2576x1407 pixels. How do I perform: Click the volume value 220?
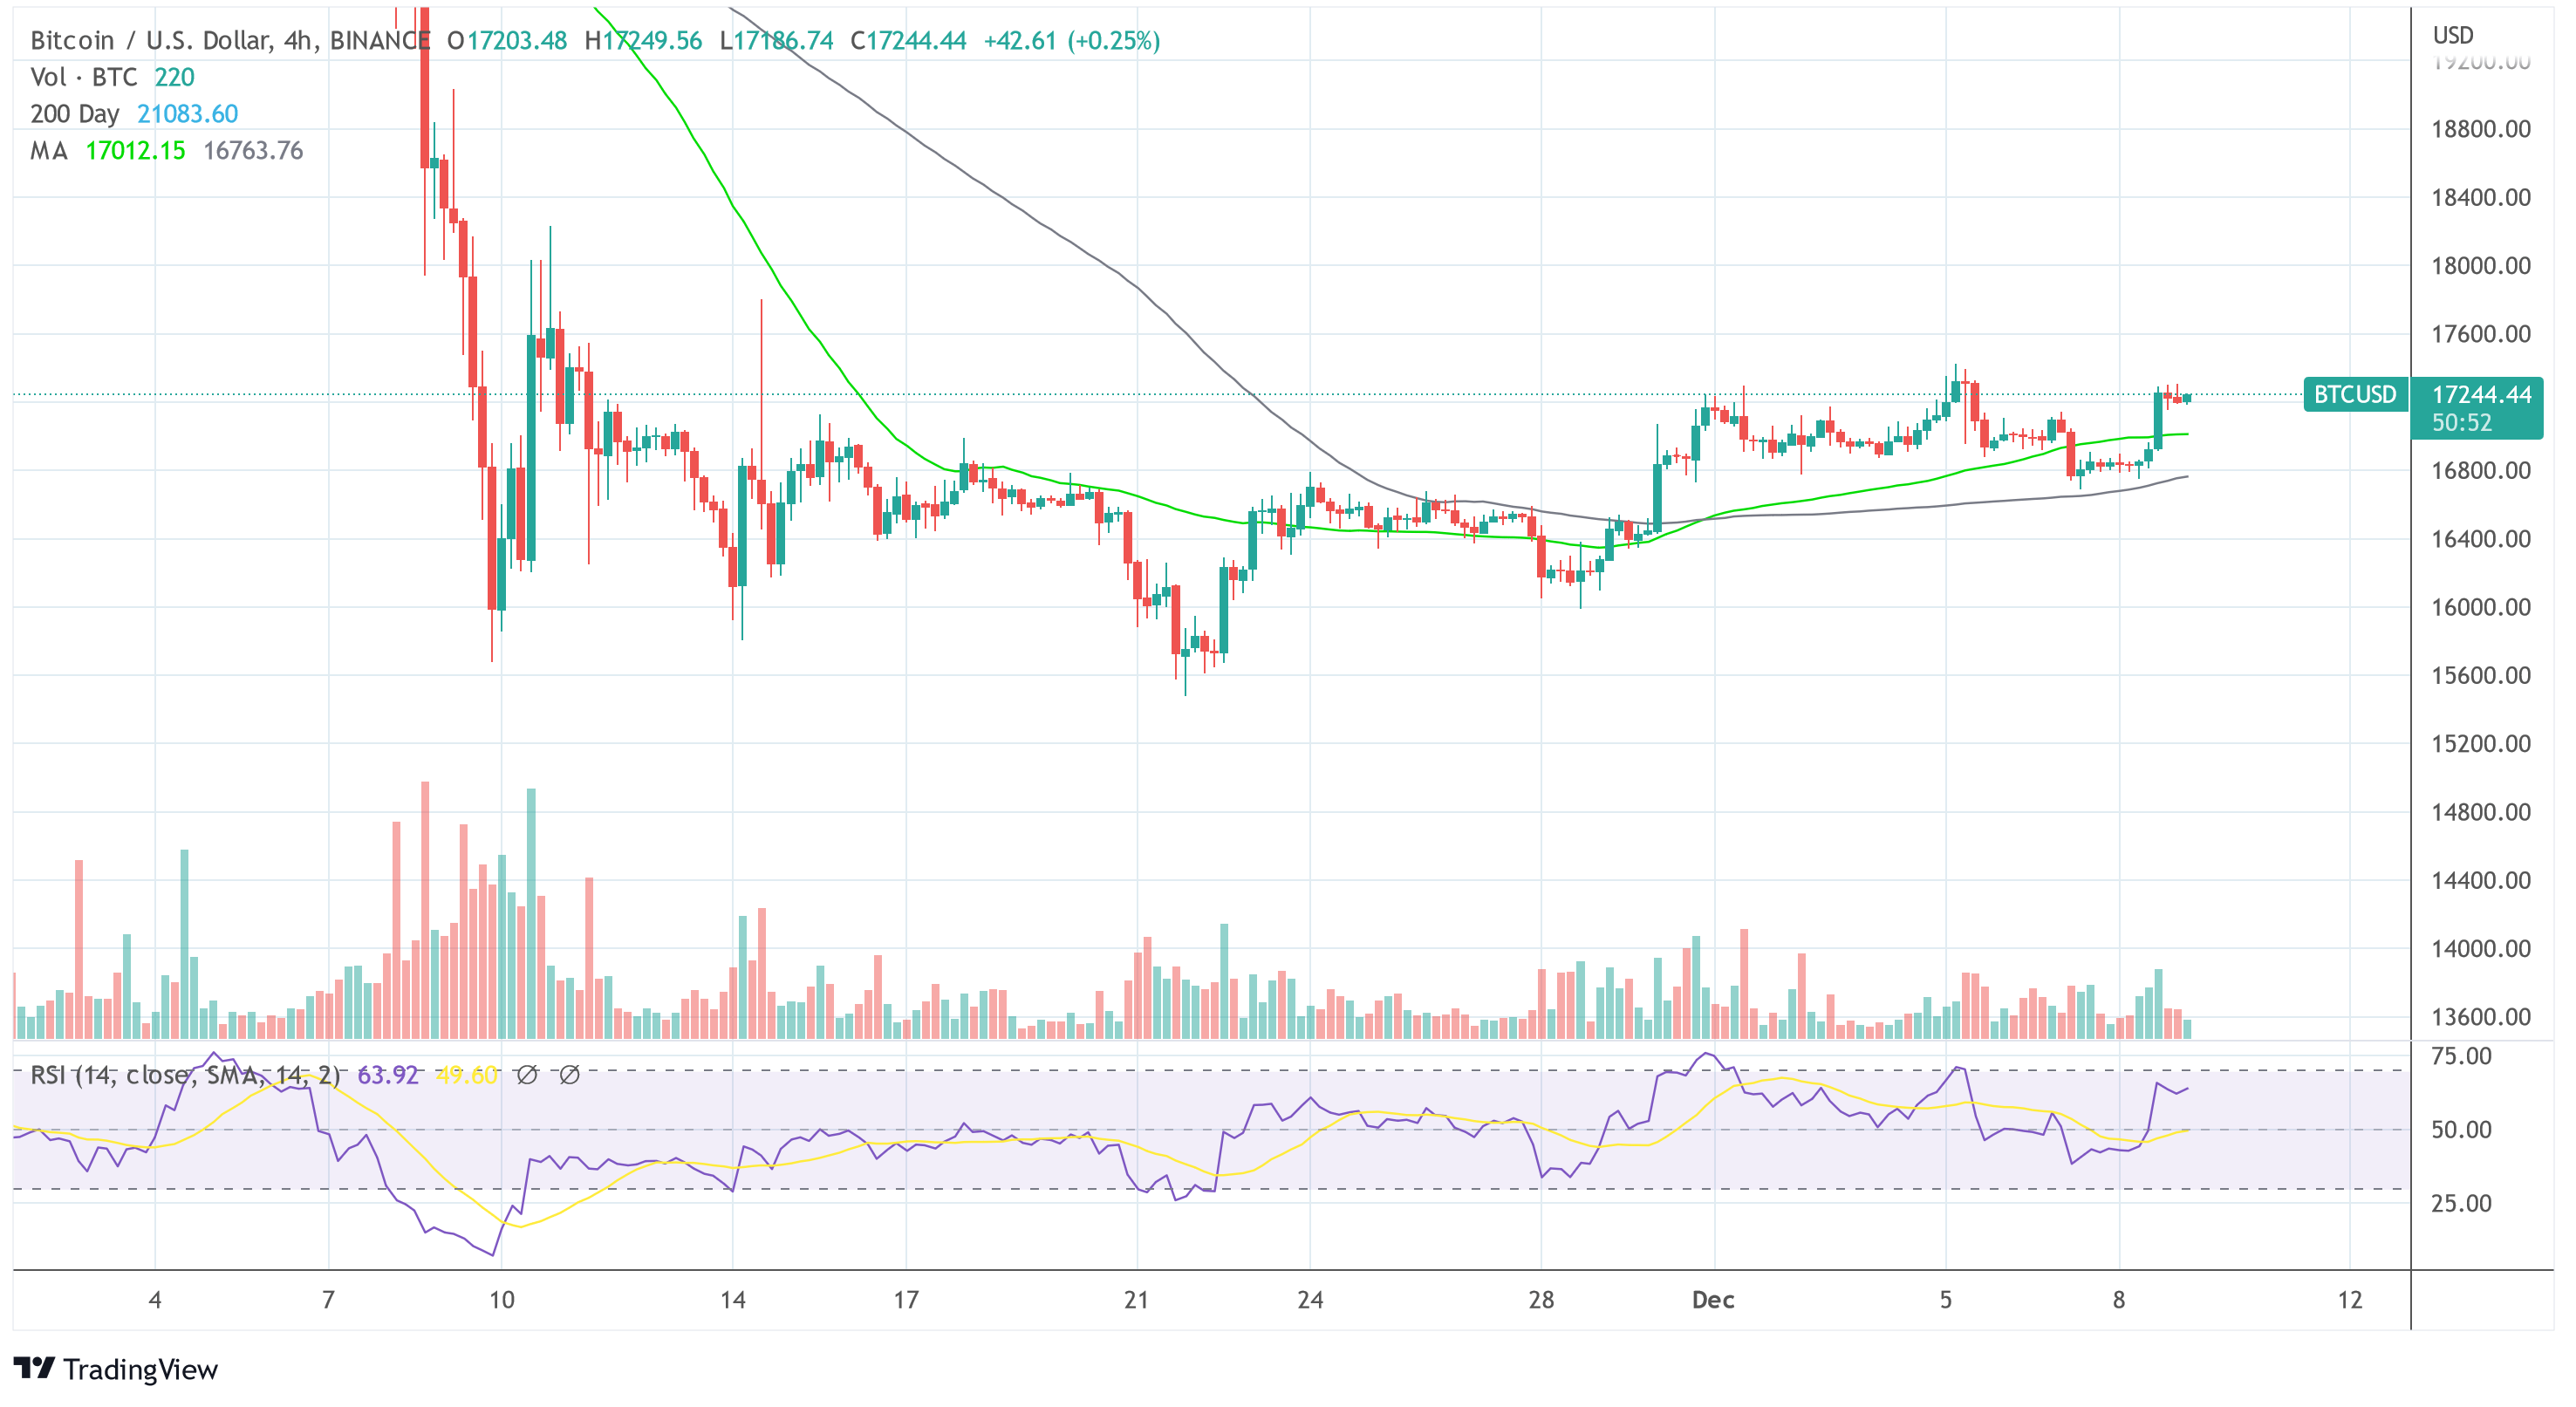pos(174,77)
